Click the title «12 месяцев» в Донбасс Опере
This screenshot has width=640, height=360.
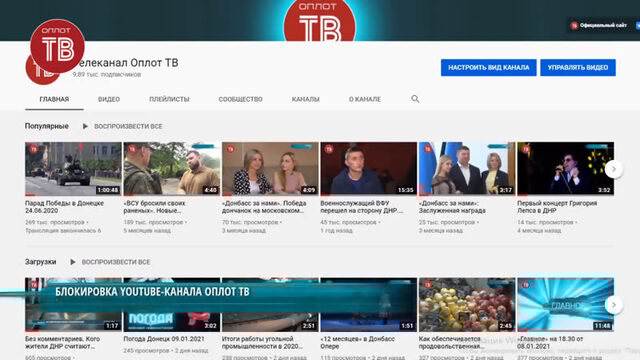click(358, 342)
